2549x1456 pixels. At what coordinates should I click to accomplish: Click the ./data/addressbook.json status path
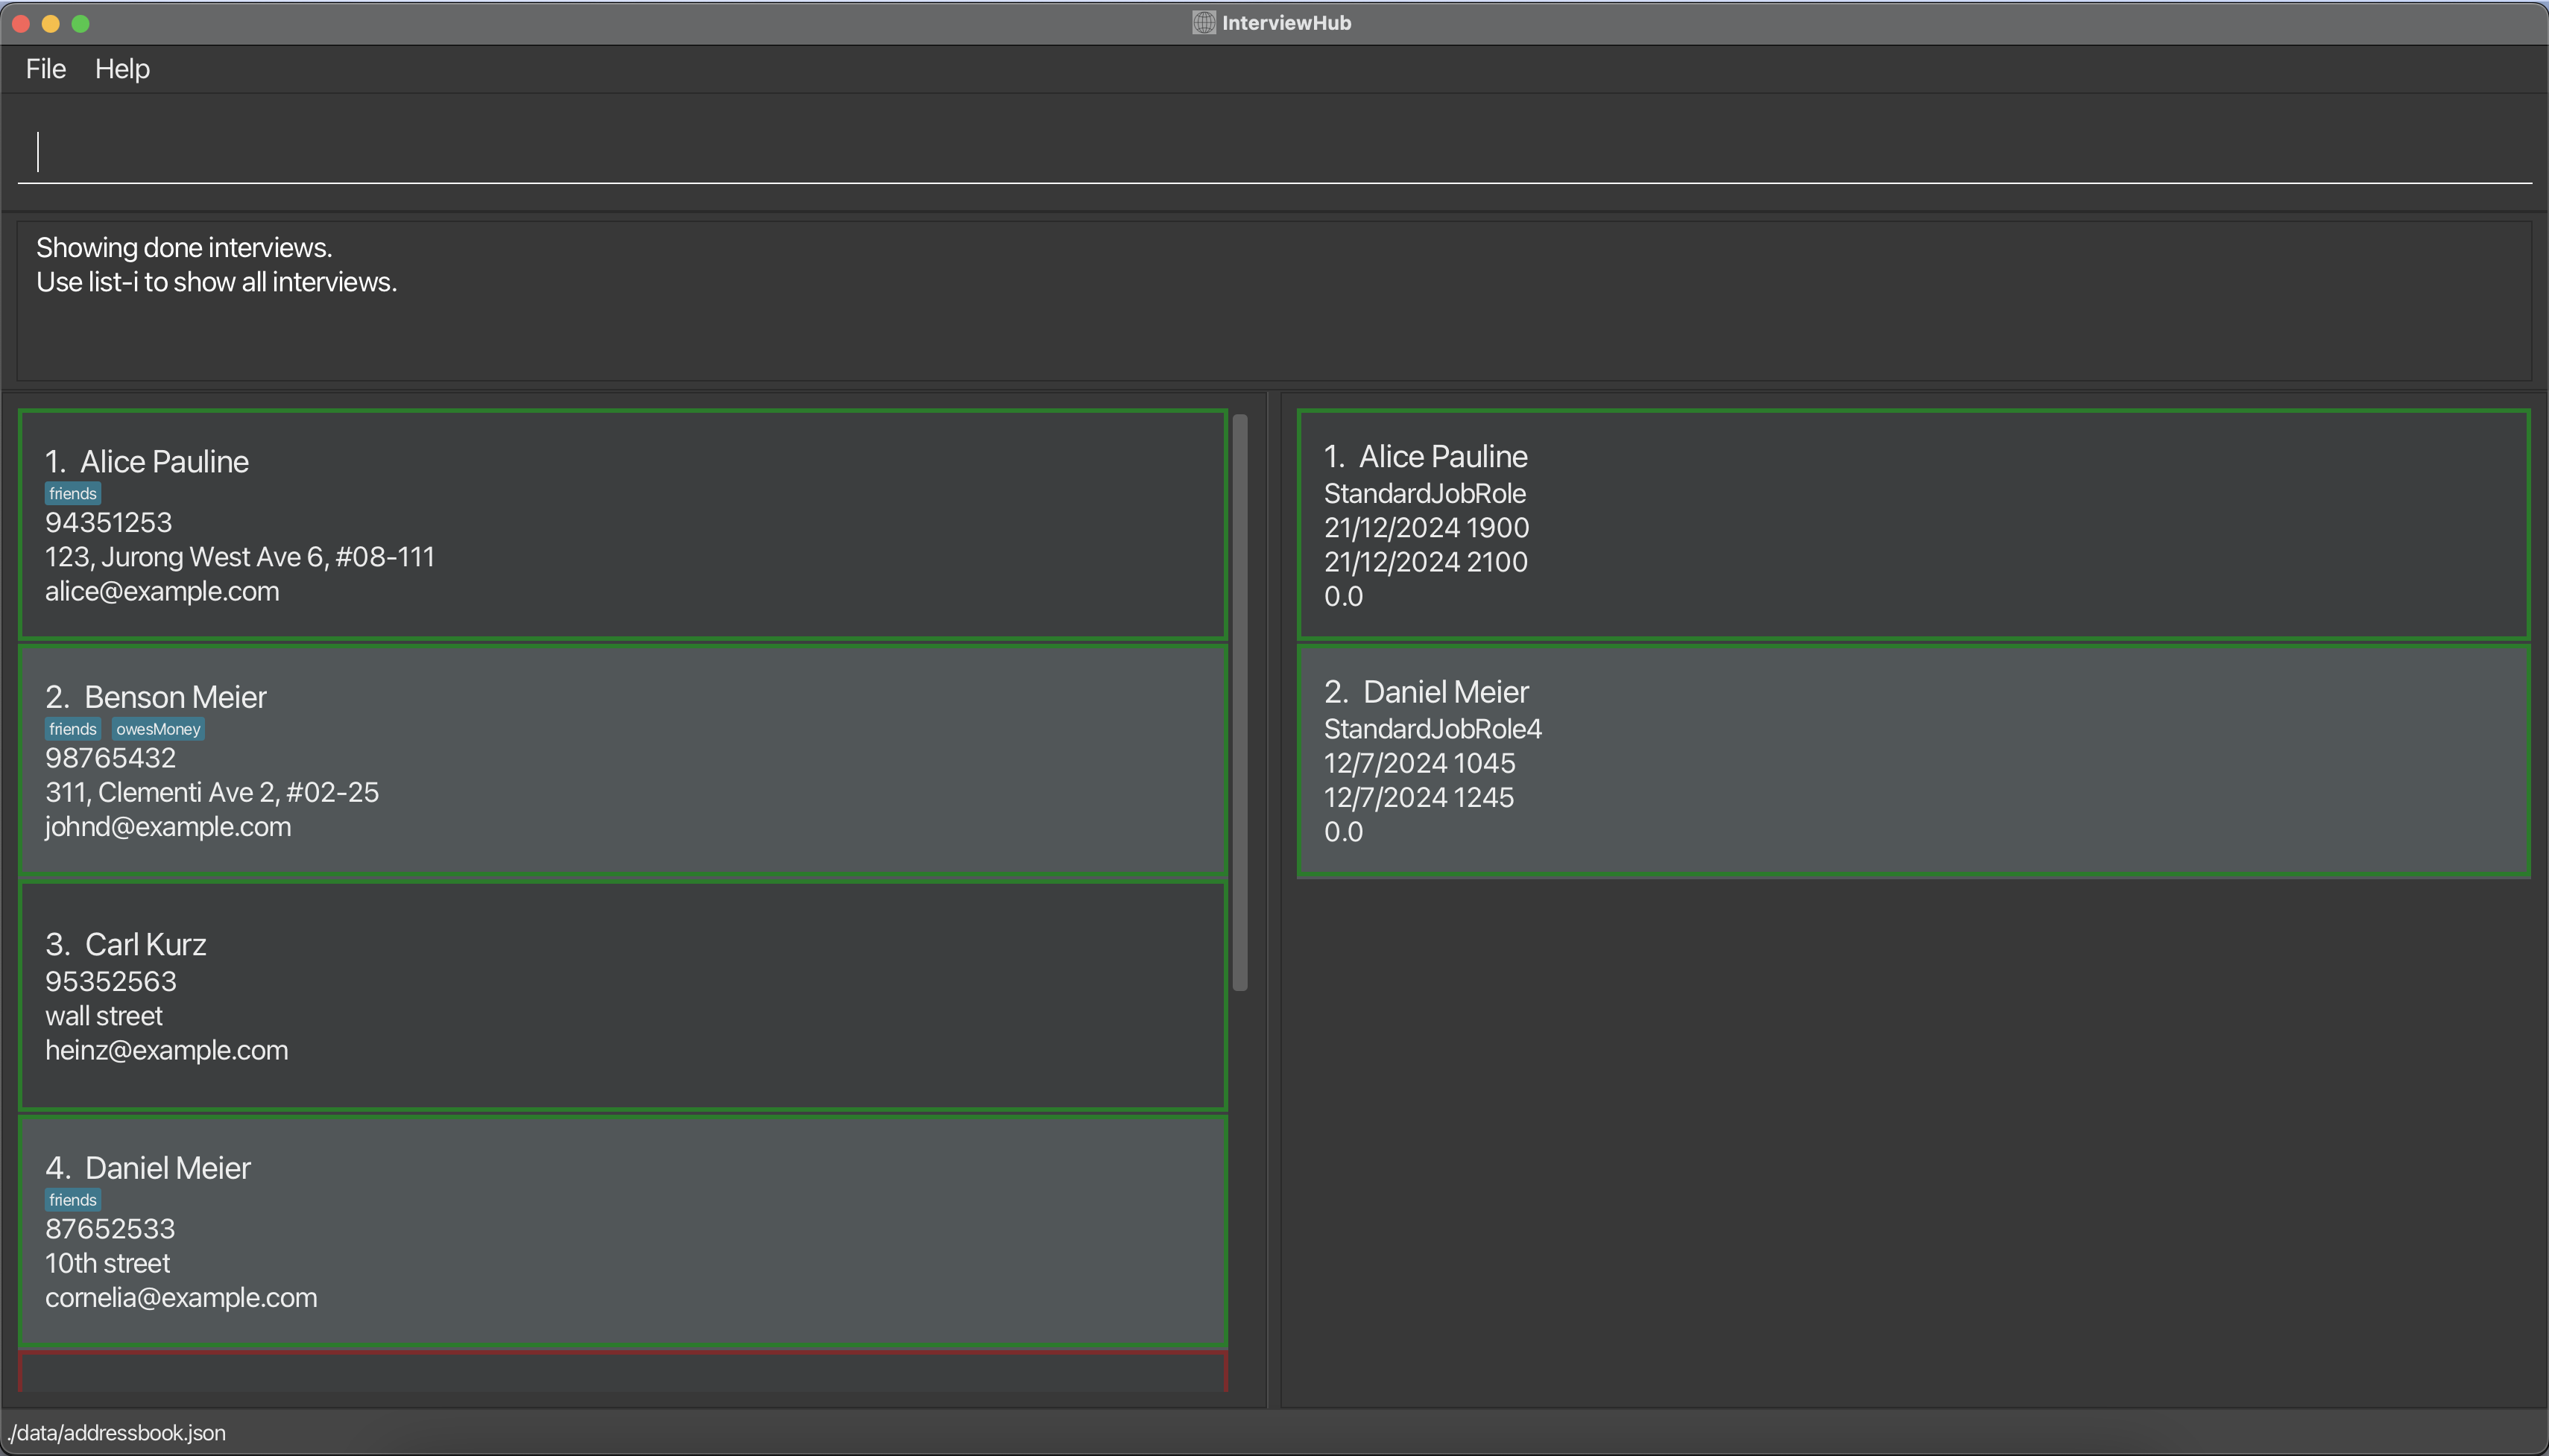pyautogui.click(x=116, y=1433)
